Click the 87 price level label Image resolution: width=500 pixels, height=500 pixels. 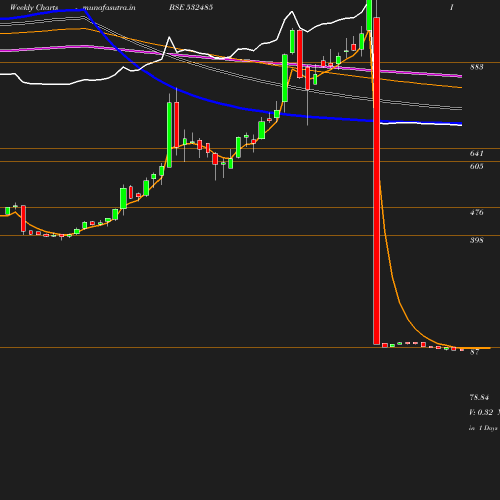point(475,352)
